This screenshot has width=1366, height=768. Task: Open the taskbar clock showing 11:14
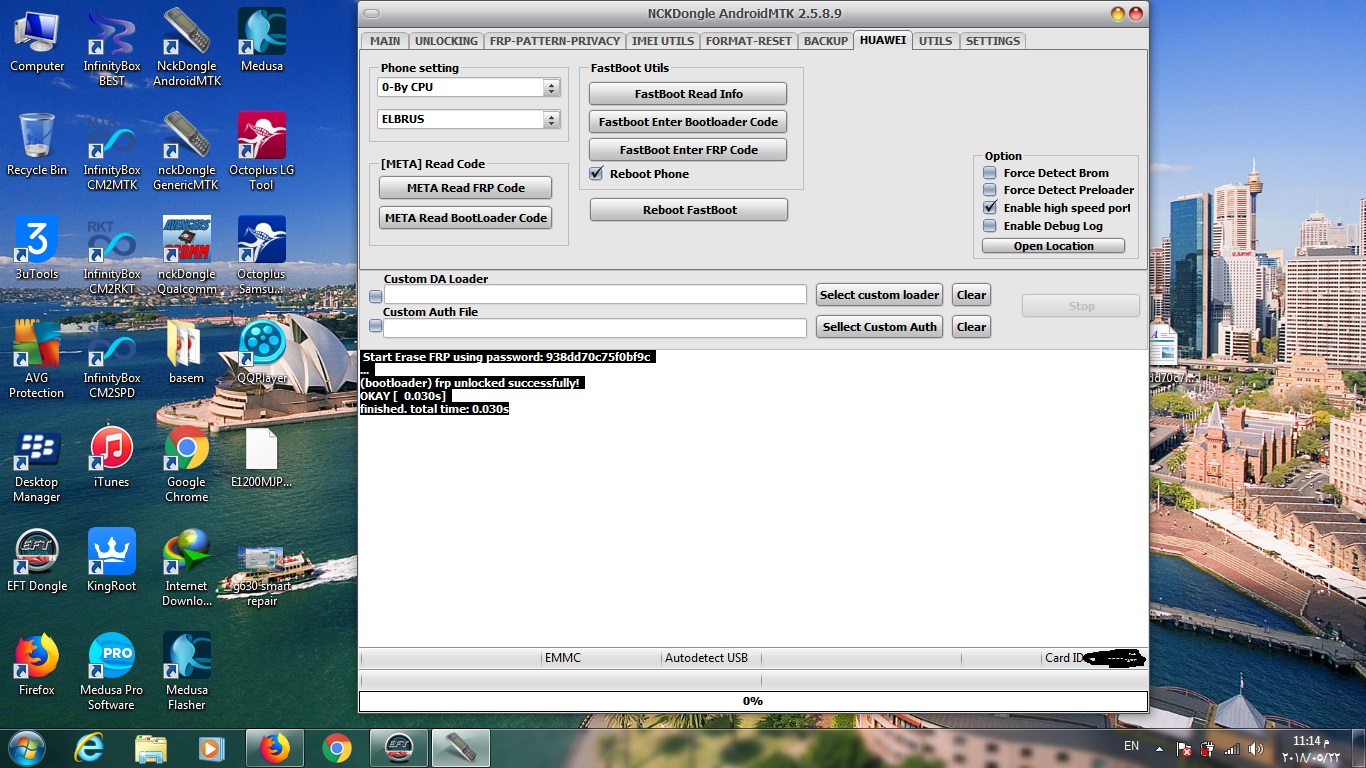pos(1309,749)
